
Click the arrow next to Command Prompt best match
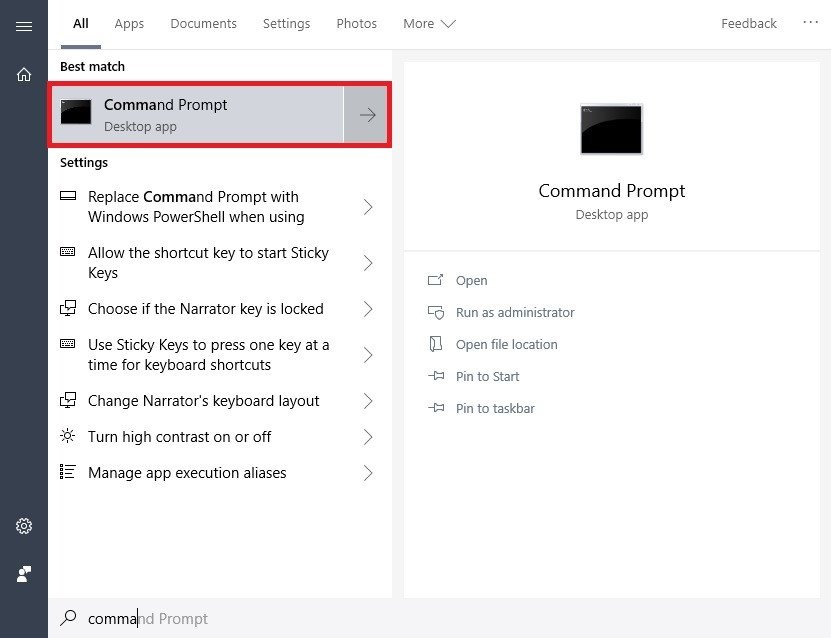(366, 114)
